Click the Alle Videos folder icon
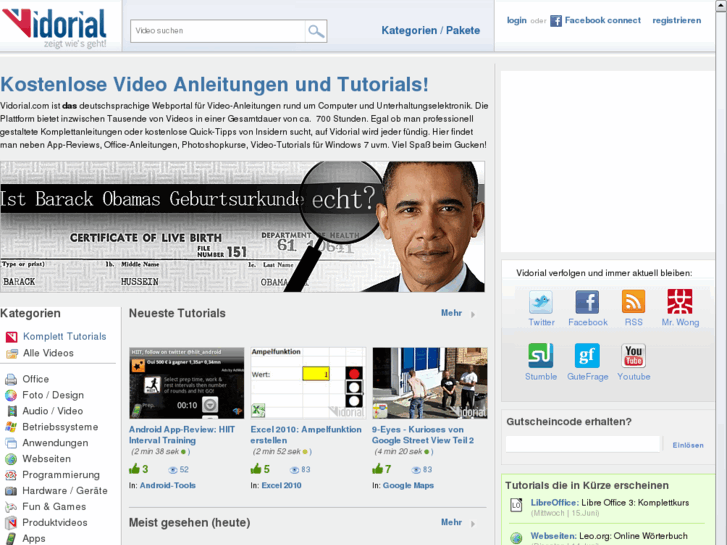Screen dimensions: 727x545 [12, 353]
